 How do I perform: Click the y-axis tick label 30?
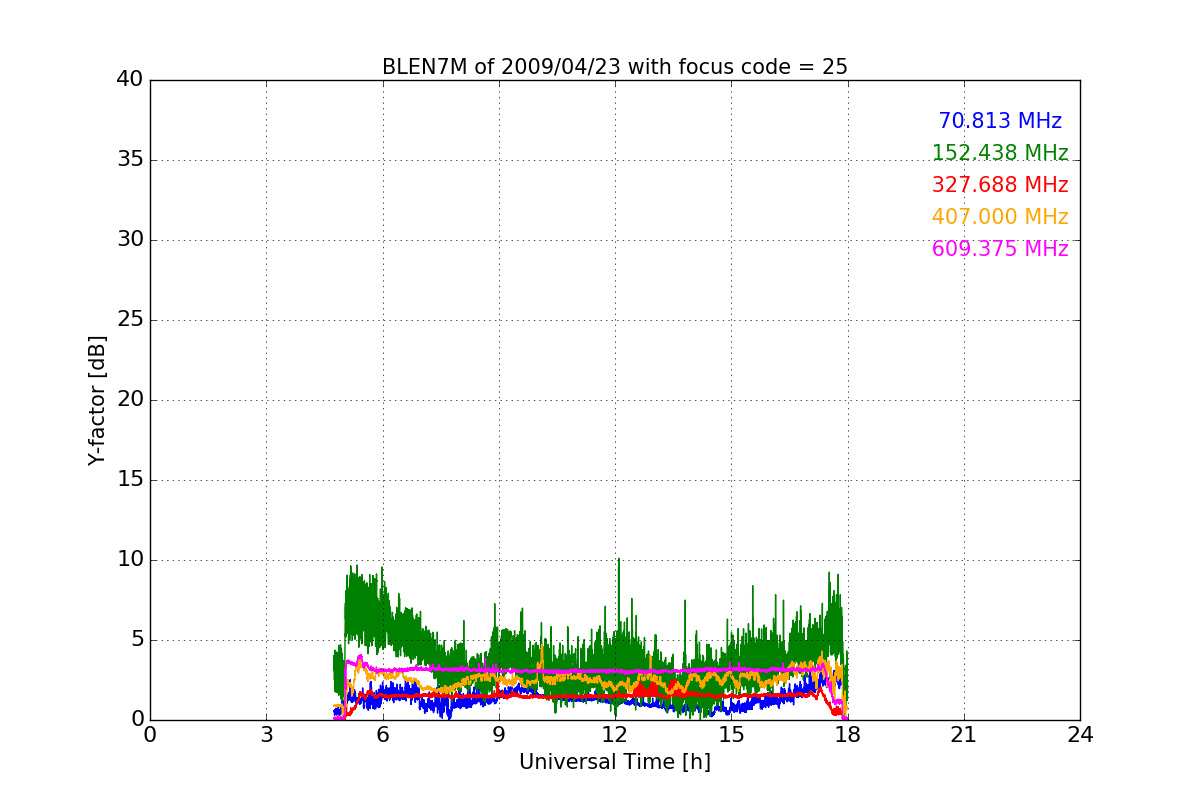(130, 240)
